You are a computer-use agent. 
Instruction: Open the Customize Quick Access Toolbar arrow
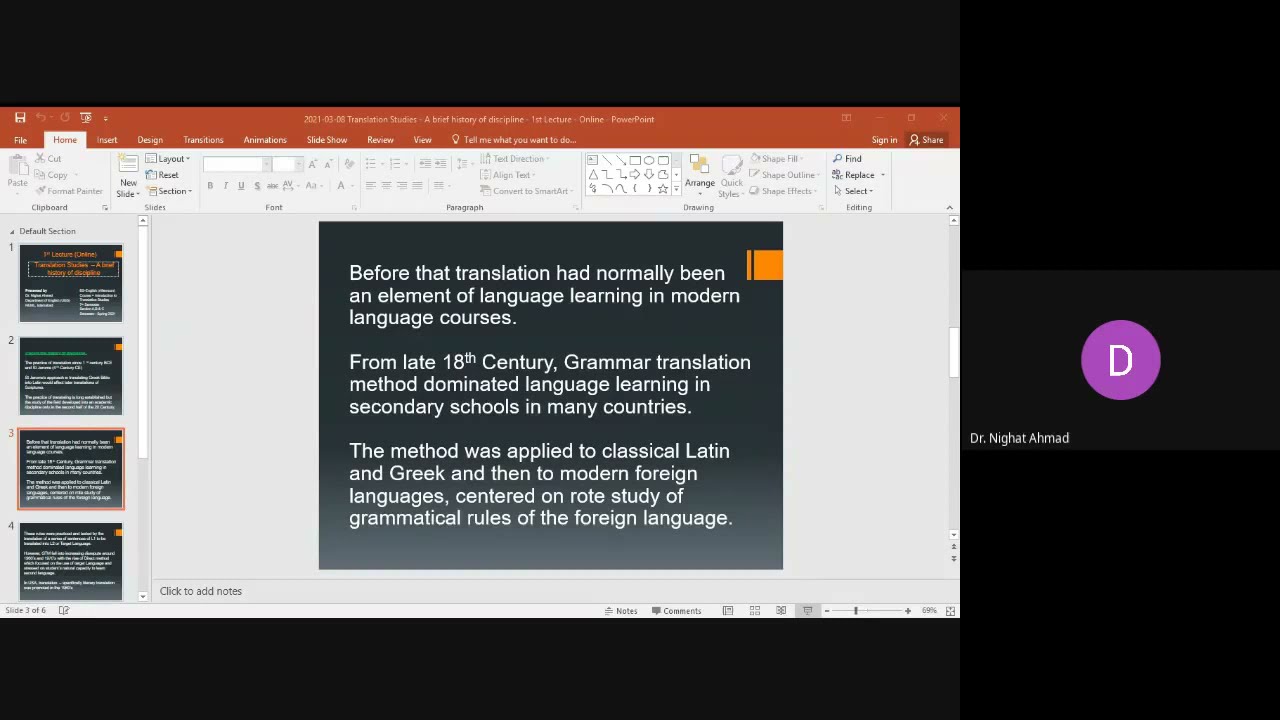click(x=105, y=118)
